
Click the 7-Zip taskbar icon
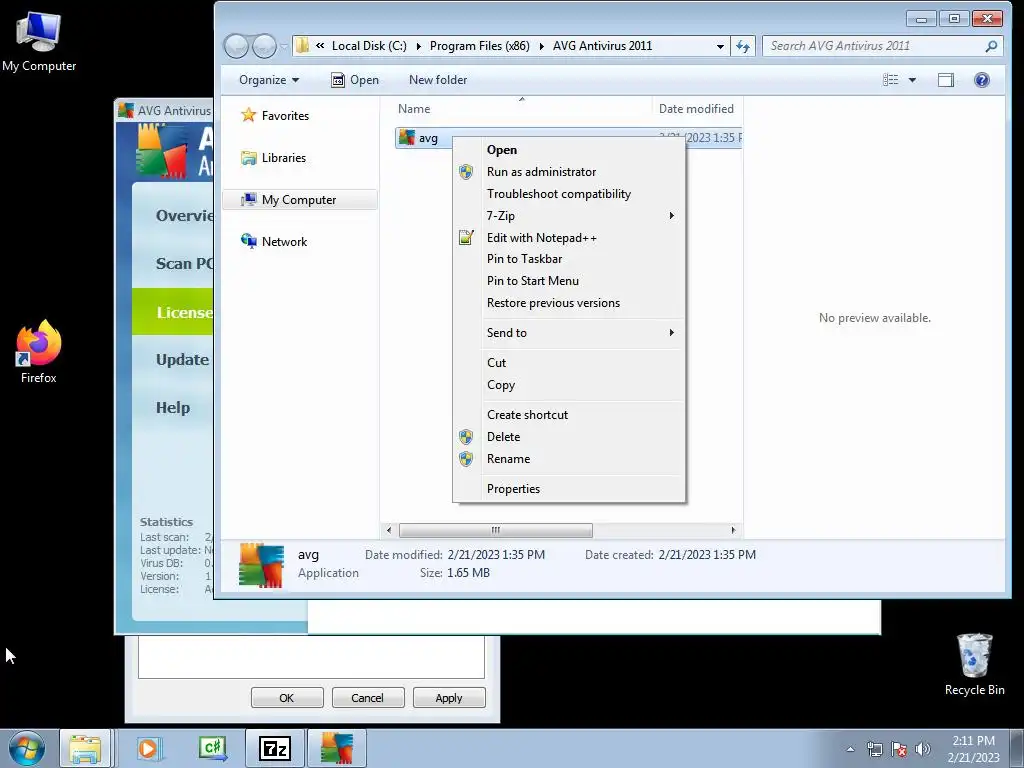click(274, 748)
